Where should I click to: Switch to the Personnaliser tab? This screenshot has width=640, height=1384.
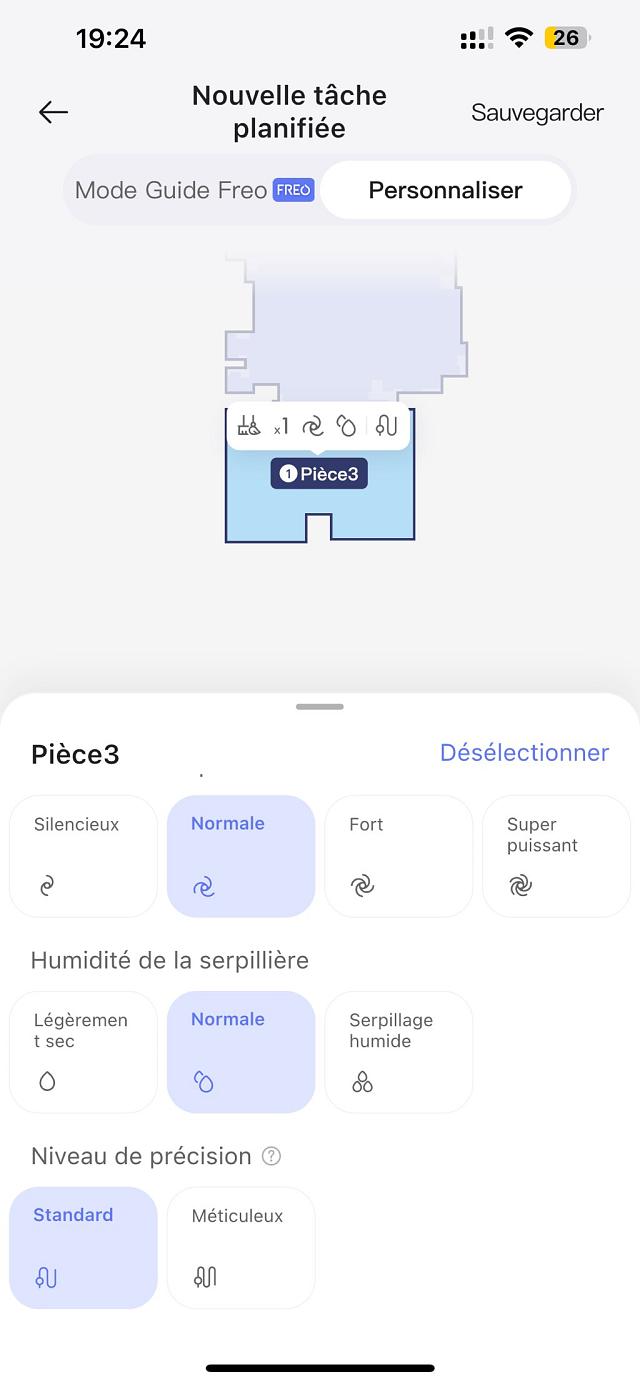(445, 190)
